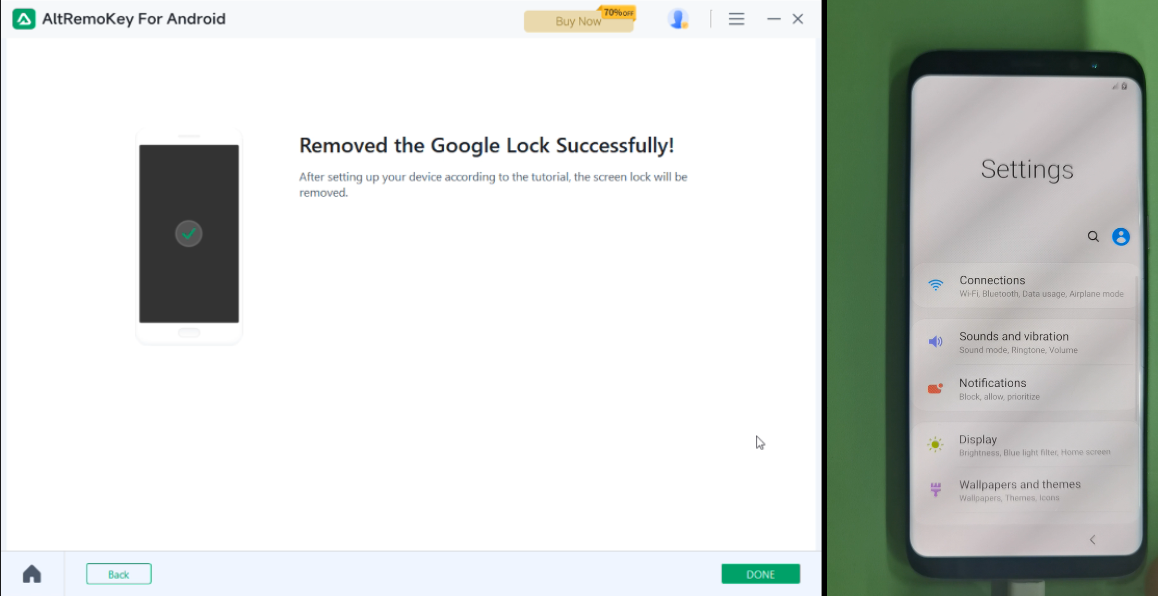Open the user account profile icon

pyautogui.click(x=678, y=19)
